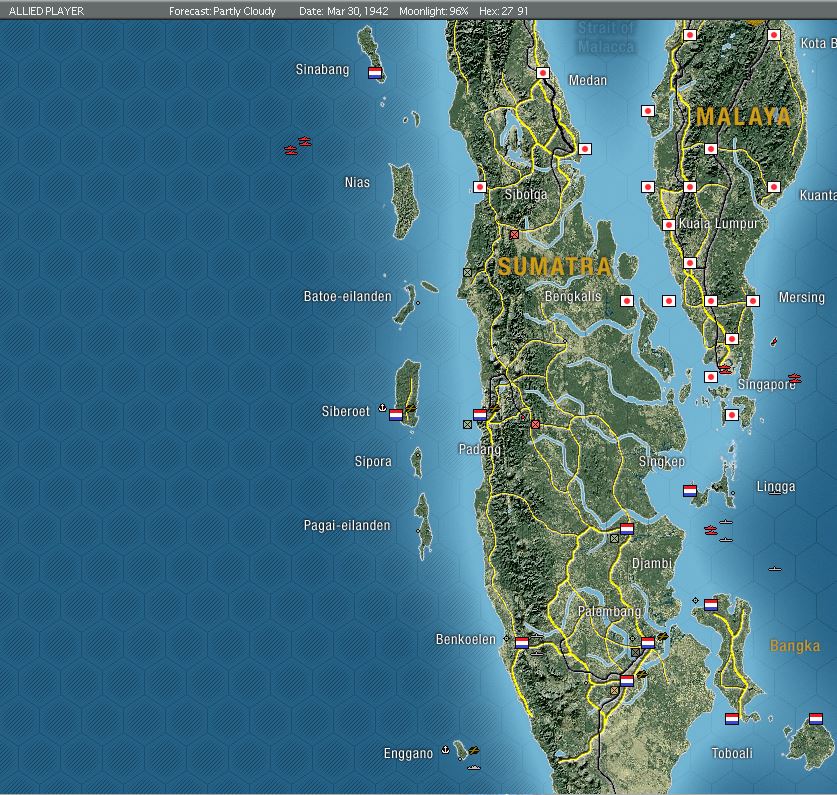Click the "Date: Mar 30, 1942" text
Image resolution: width=837 pixels, height=795 pixels.
pos(343,11)
